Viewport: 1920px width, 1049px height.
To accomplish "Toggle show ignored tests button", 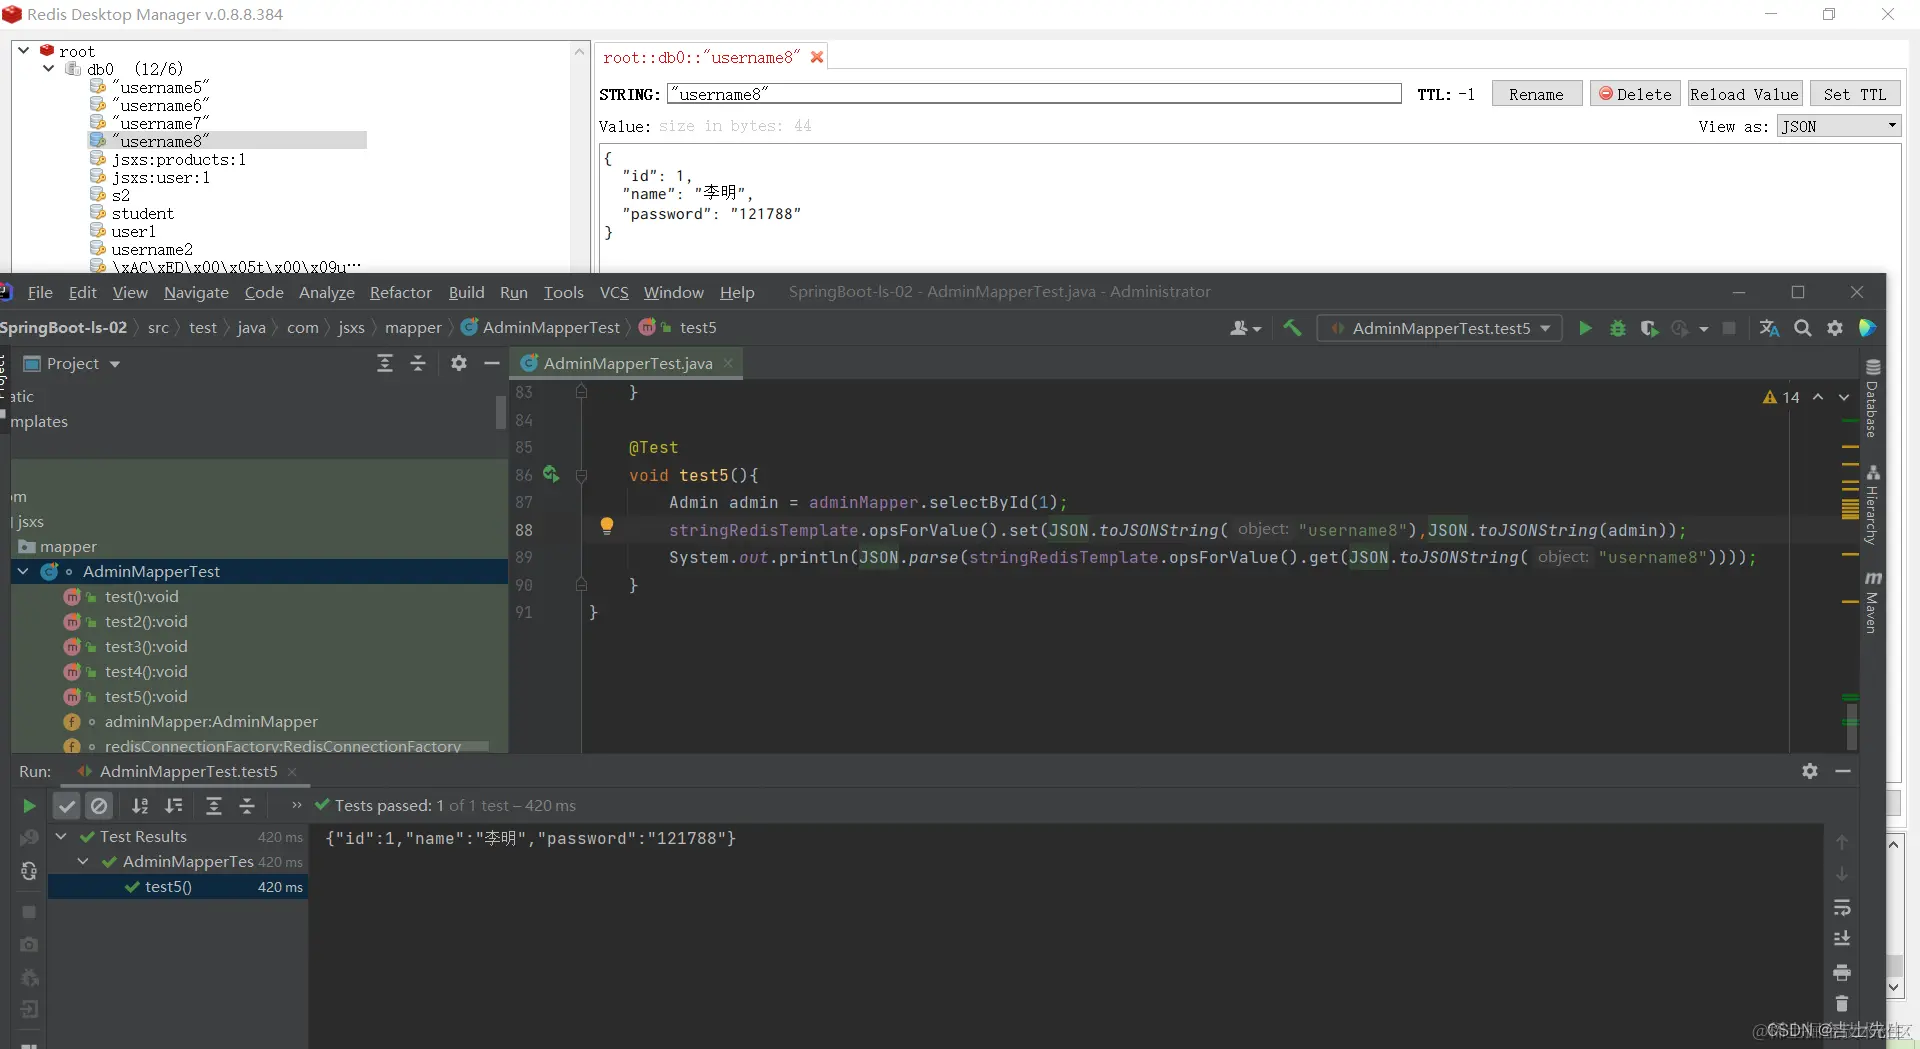I will click(x=99, y=806).
